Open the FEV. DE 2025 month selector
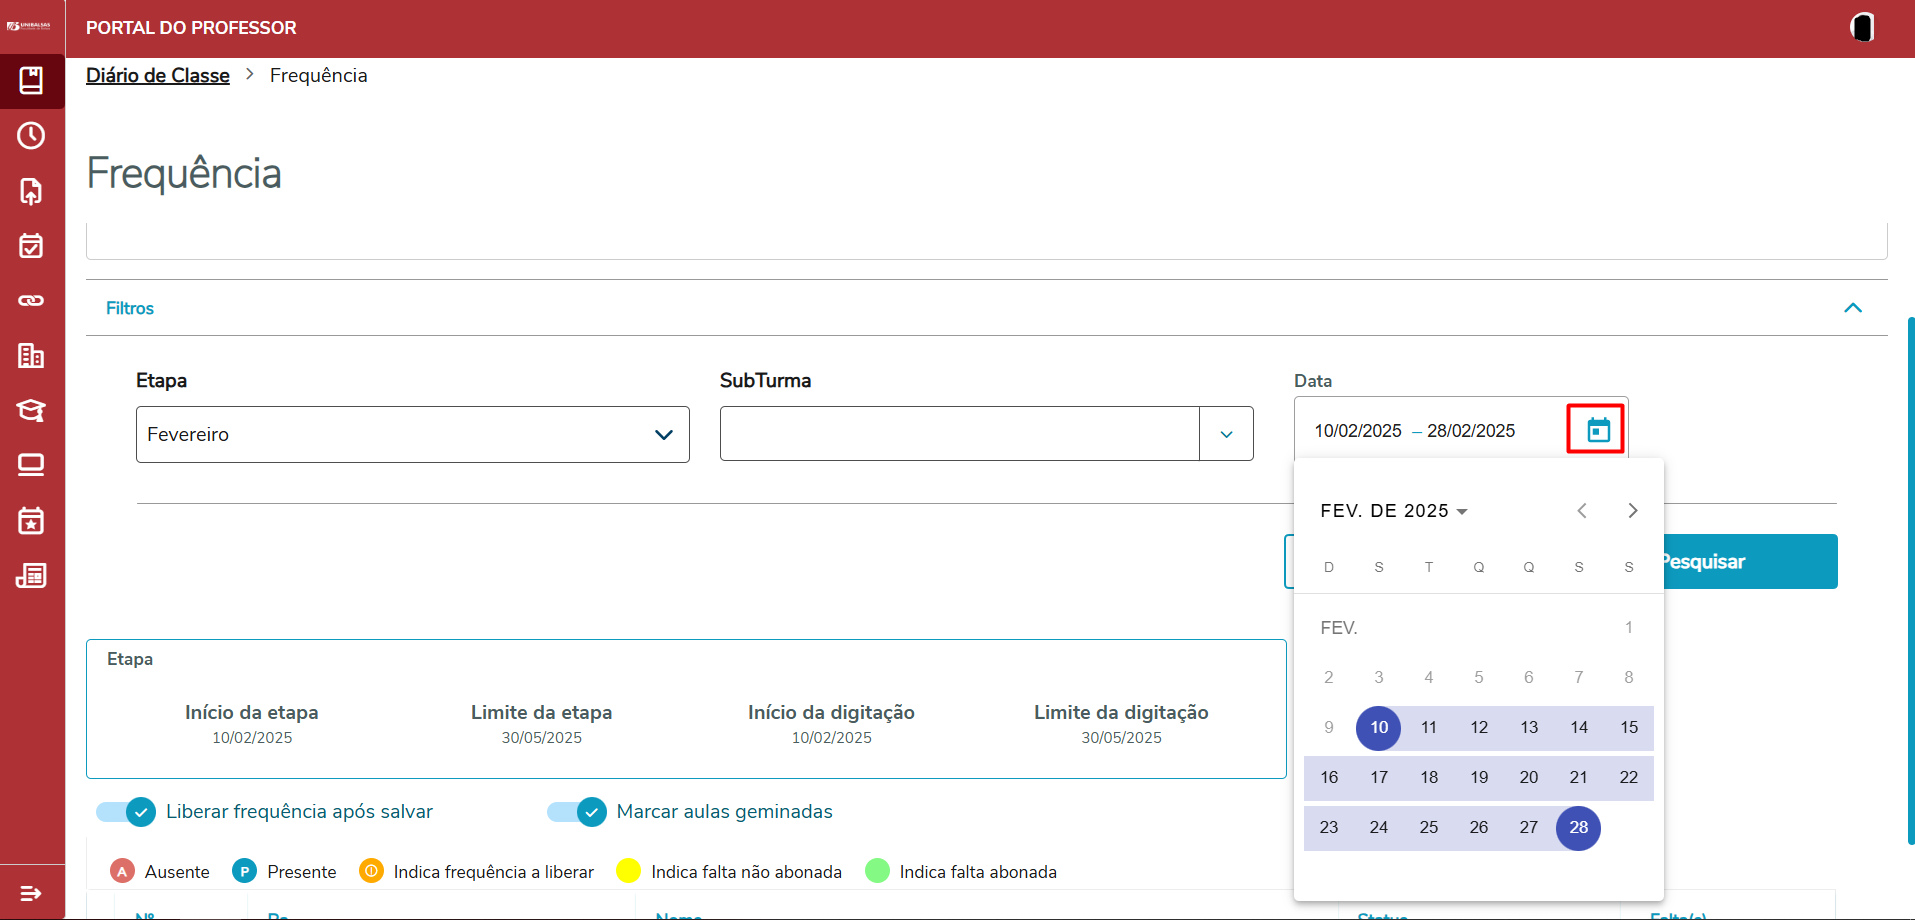1915x920 pixels. [x=1393, y=511]
